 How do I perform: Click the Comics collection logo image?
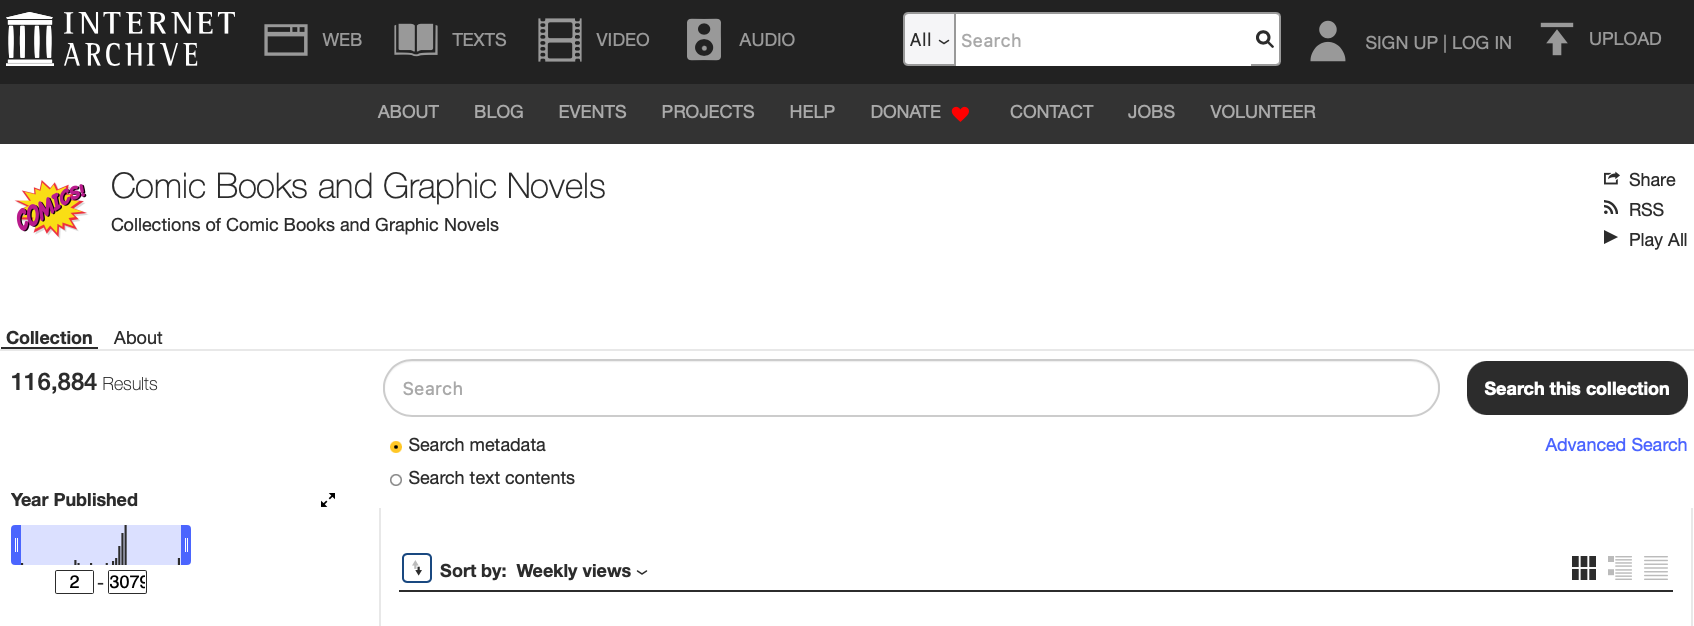[51, 208]
